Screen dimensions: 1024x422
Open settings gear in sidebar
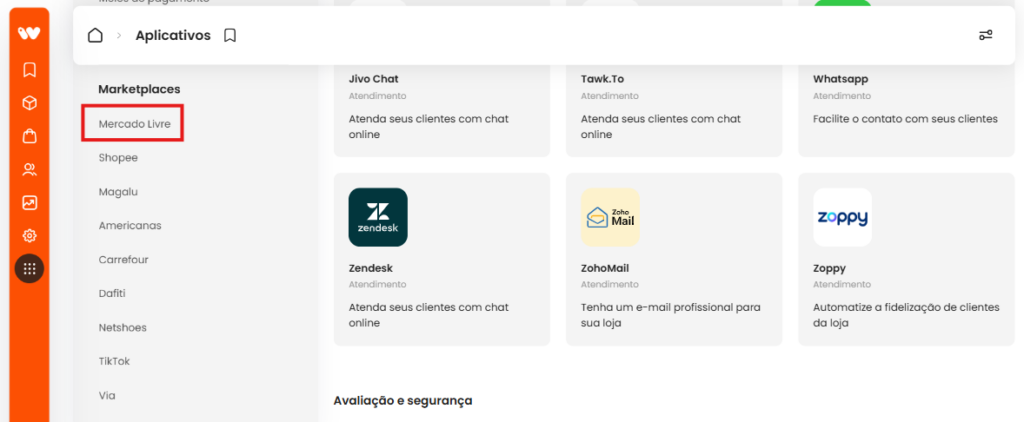click(x=29, y=236)
